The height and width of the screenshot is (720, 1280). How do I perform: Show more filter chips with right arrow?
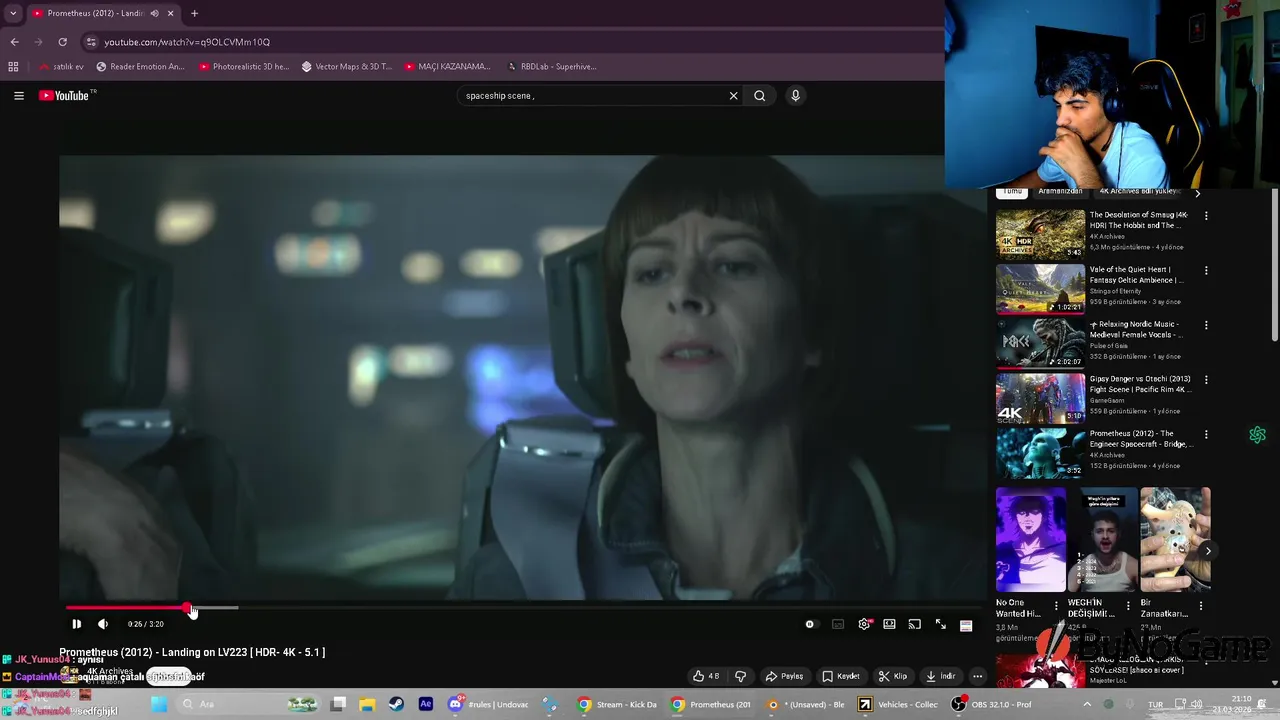click(x=1197, y=192)
